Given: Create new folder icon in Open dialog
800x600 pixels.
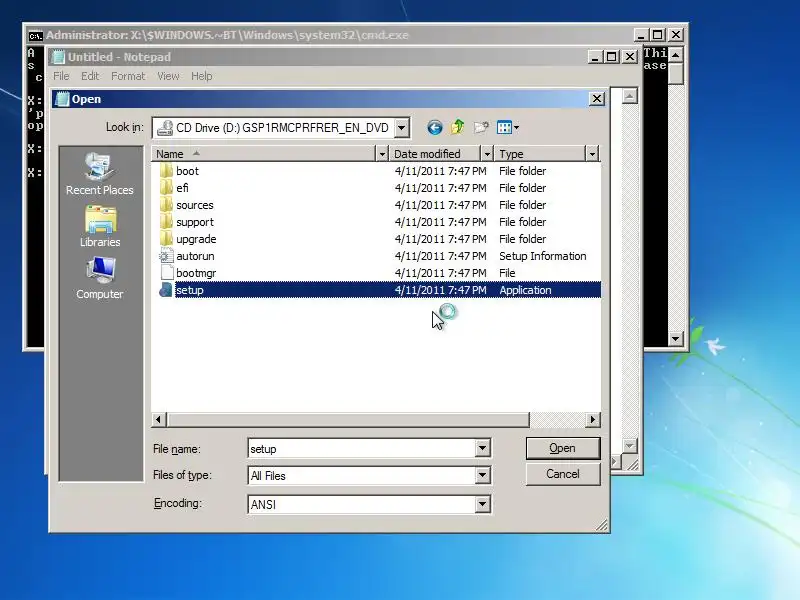Looking at the screenshot, I should point(481,128).
